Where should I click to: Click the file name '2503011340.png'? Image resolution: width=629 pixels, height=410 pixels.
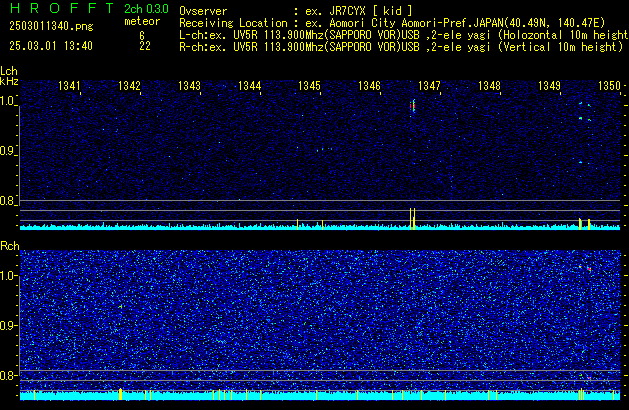(x=51, y=26)
